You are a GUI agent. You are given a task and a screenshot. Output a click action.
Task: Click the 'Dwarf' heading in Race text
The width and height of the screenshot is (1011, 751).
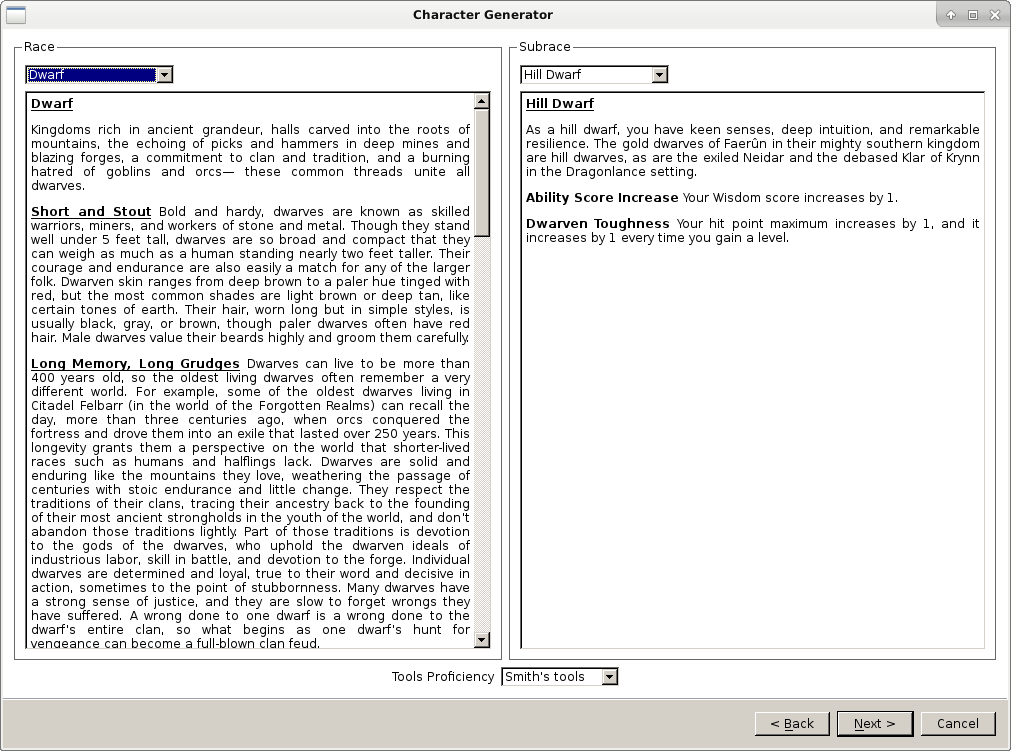click(52, 104)
